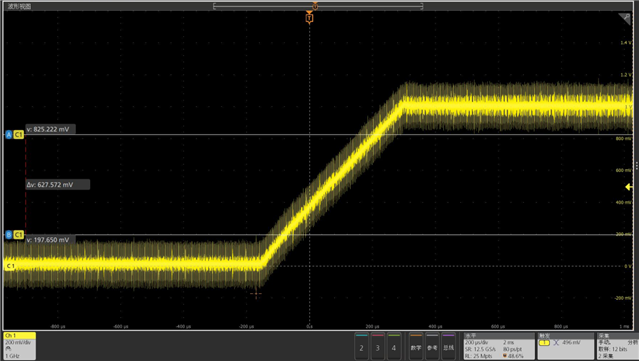Click the draw-a-box tool in the graticule corner
The width and height of the screenshot is (639, 361).
[x=625, y=18]
